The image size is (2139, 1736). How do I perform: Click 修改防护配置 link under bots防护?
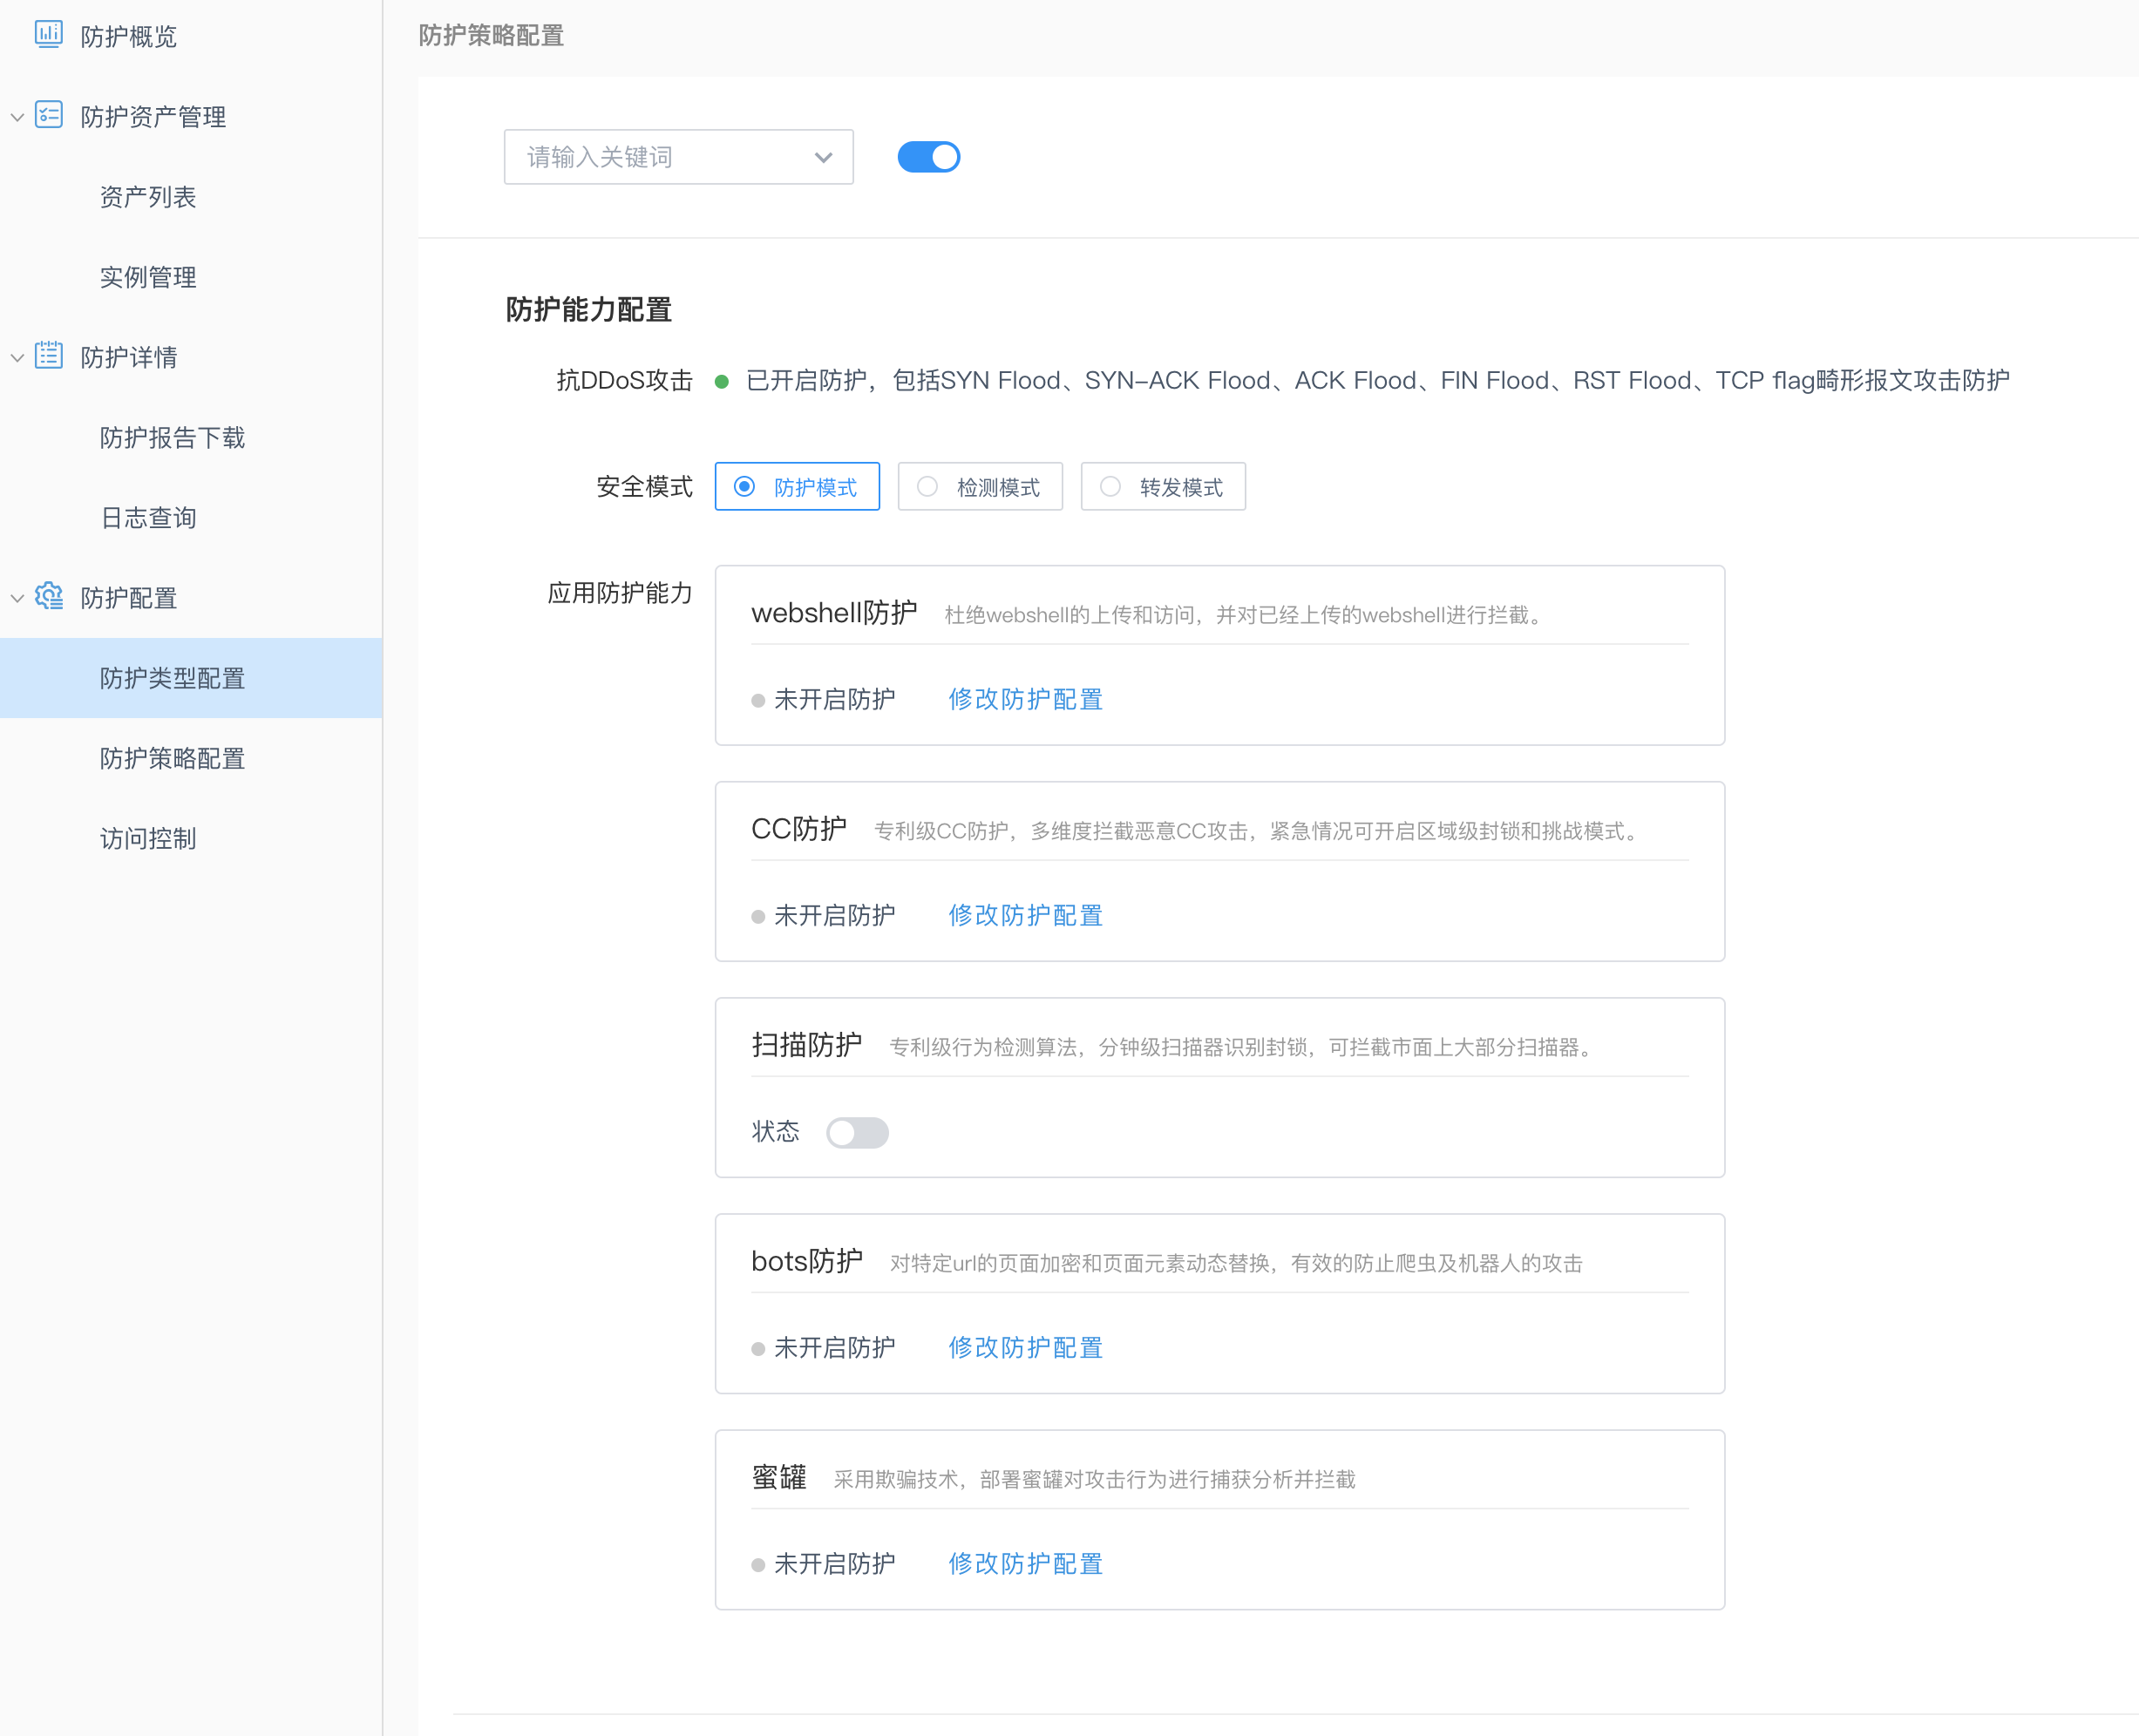click(x=1024, y=1347)
